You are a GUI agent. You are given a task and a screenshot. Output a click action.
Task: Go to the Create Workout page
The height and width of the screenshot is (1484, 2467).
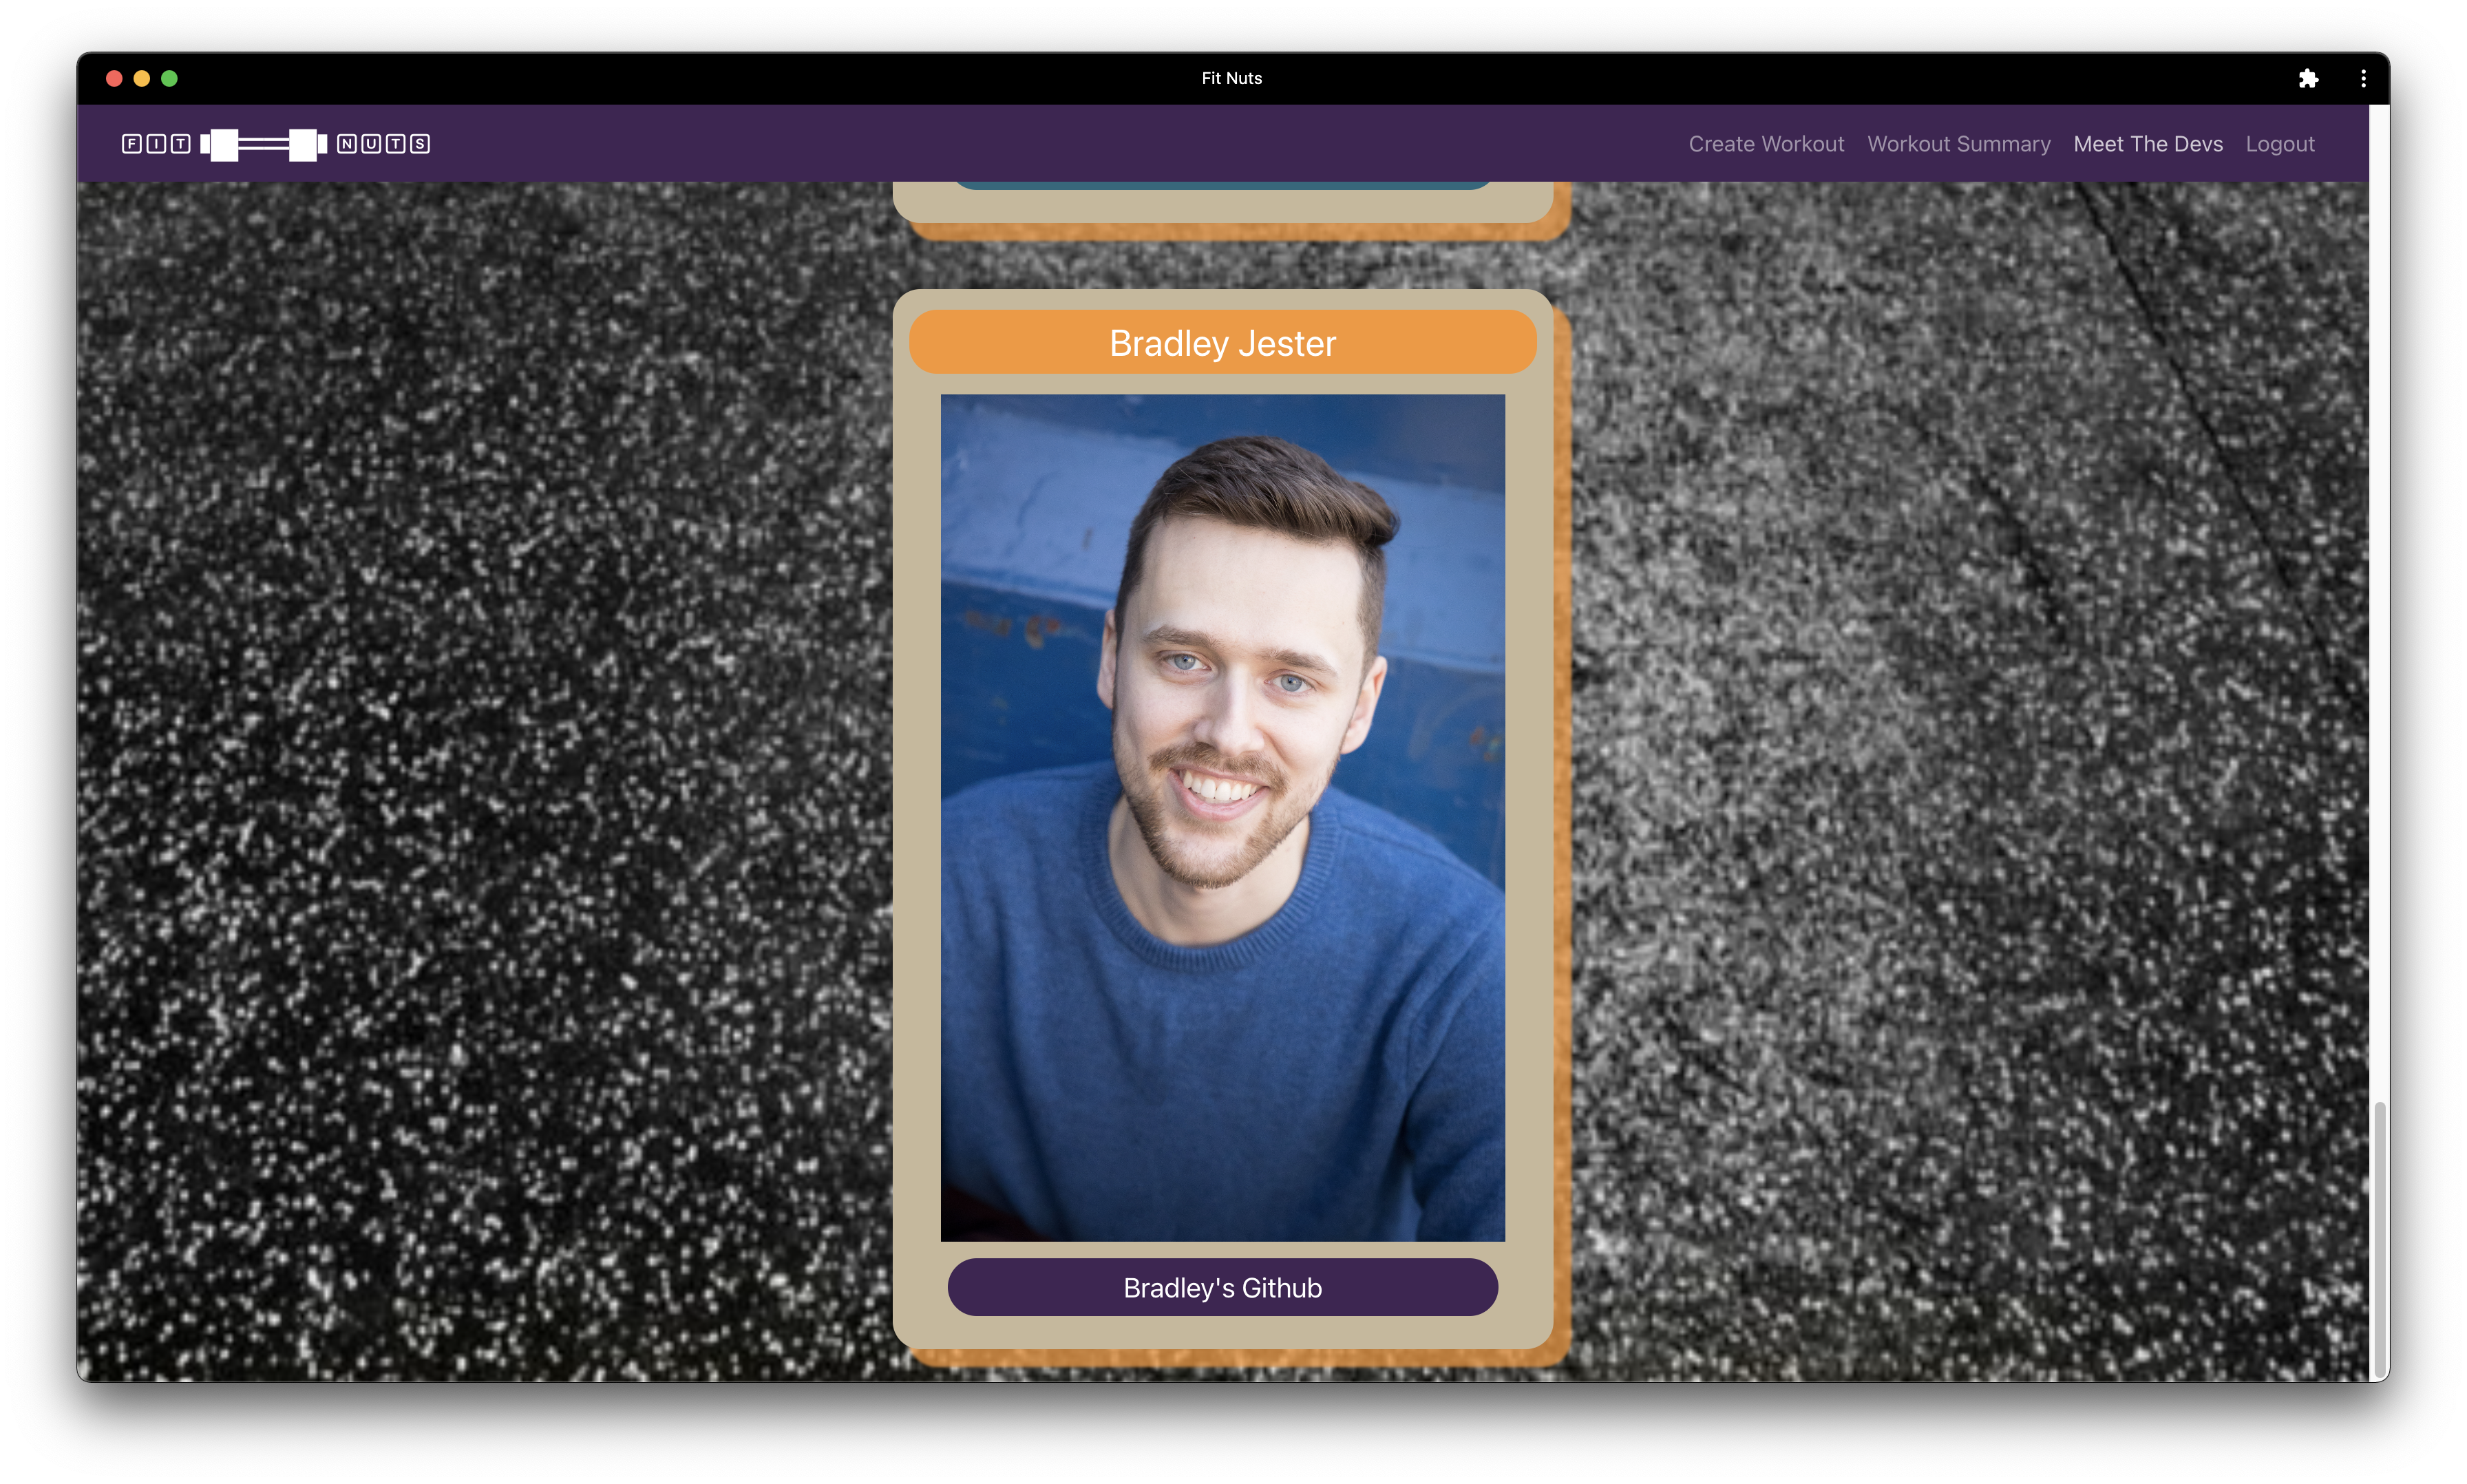1766,144
